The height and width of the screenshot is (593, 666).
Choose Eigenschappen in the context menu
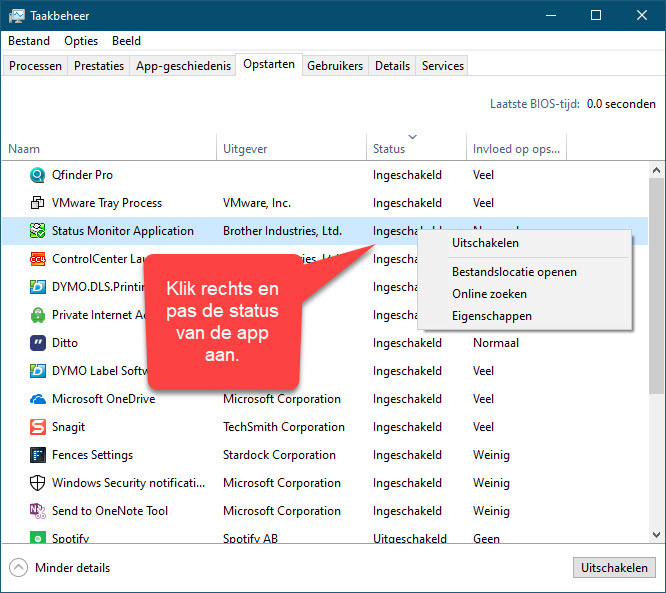[525, 316]
